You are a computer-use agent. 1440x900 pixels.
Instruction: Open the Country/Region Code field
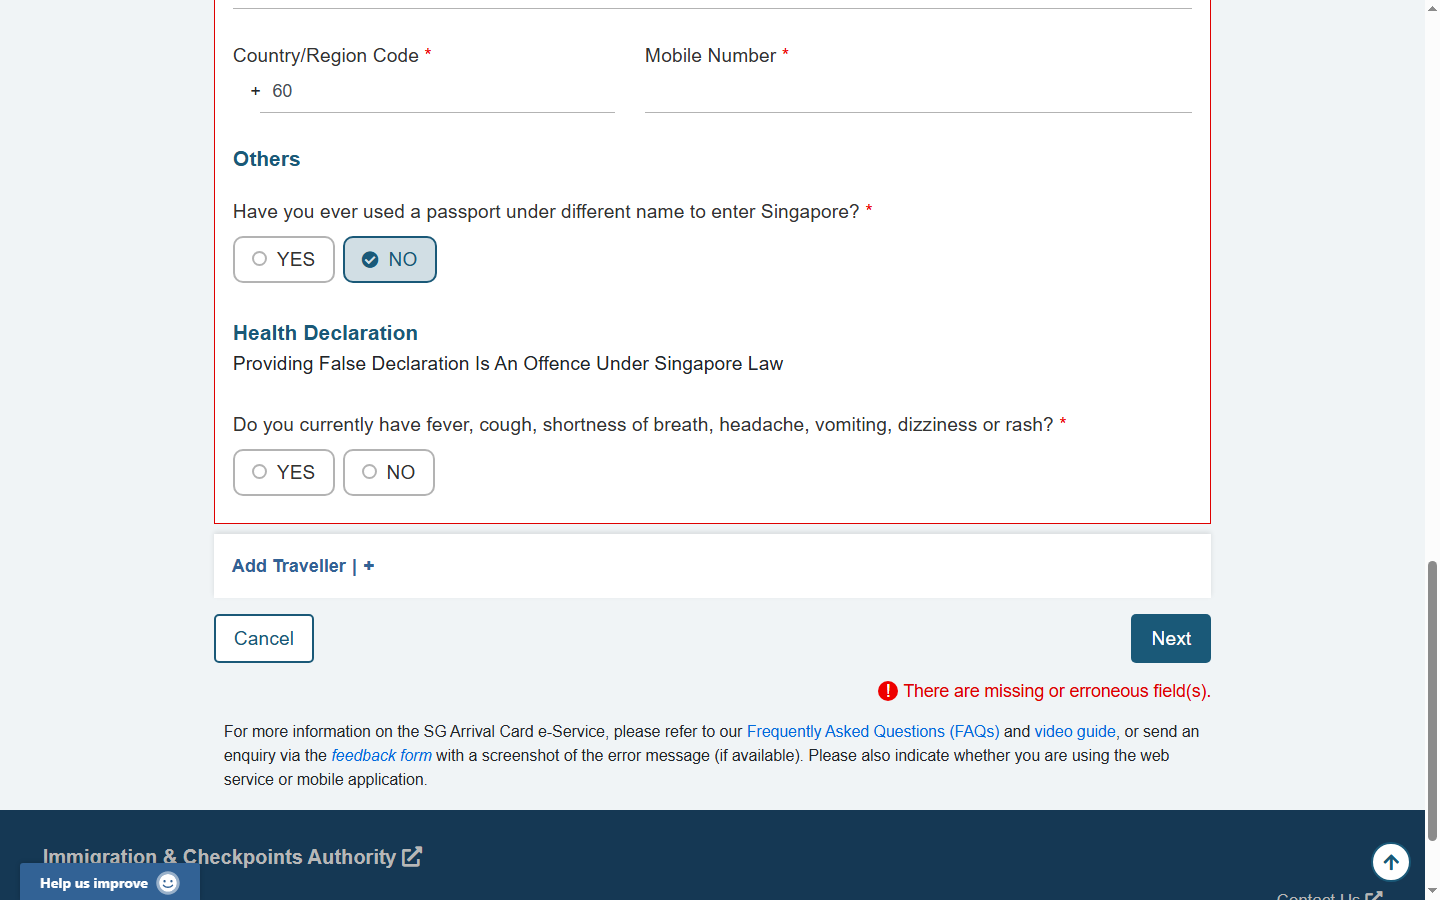point(437,92)
